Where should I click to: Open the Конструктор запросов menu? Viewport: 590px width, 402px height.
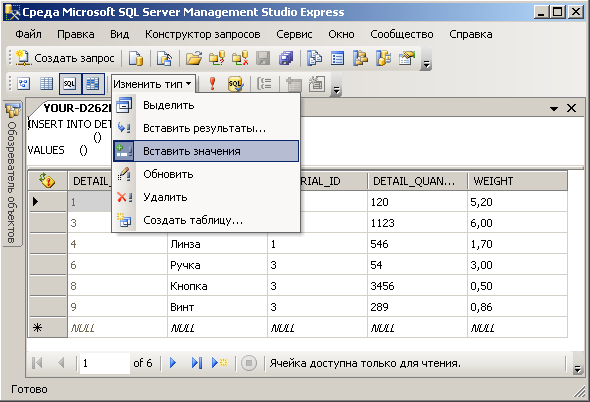tap(202, 34)
